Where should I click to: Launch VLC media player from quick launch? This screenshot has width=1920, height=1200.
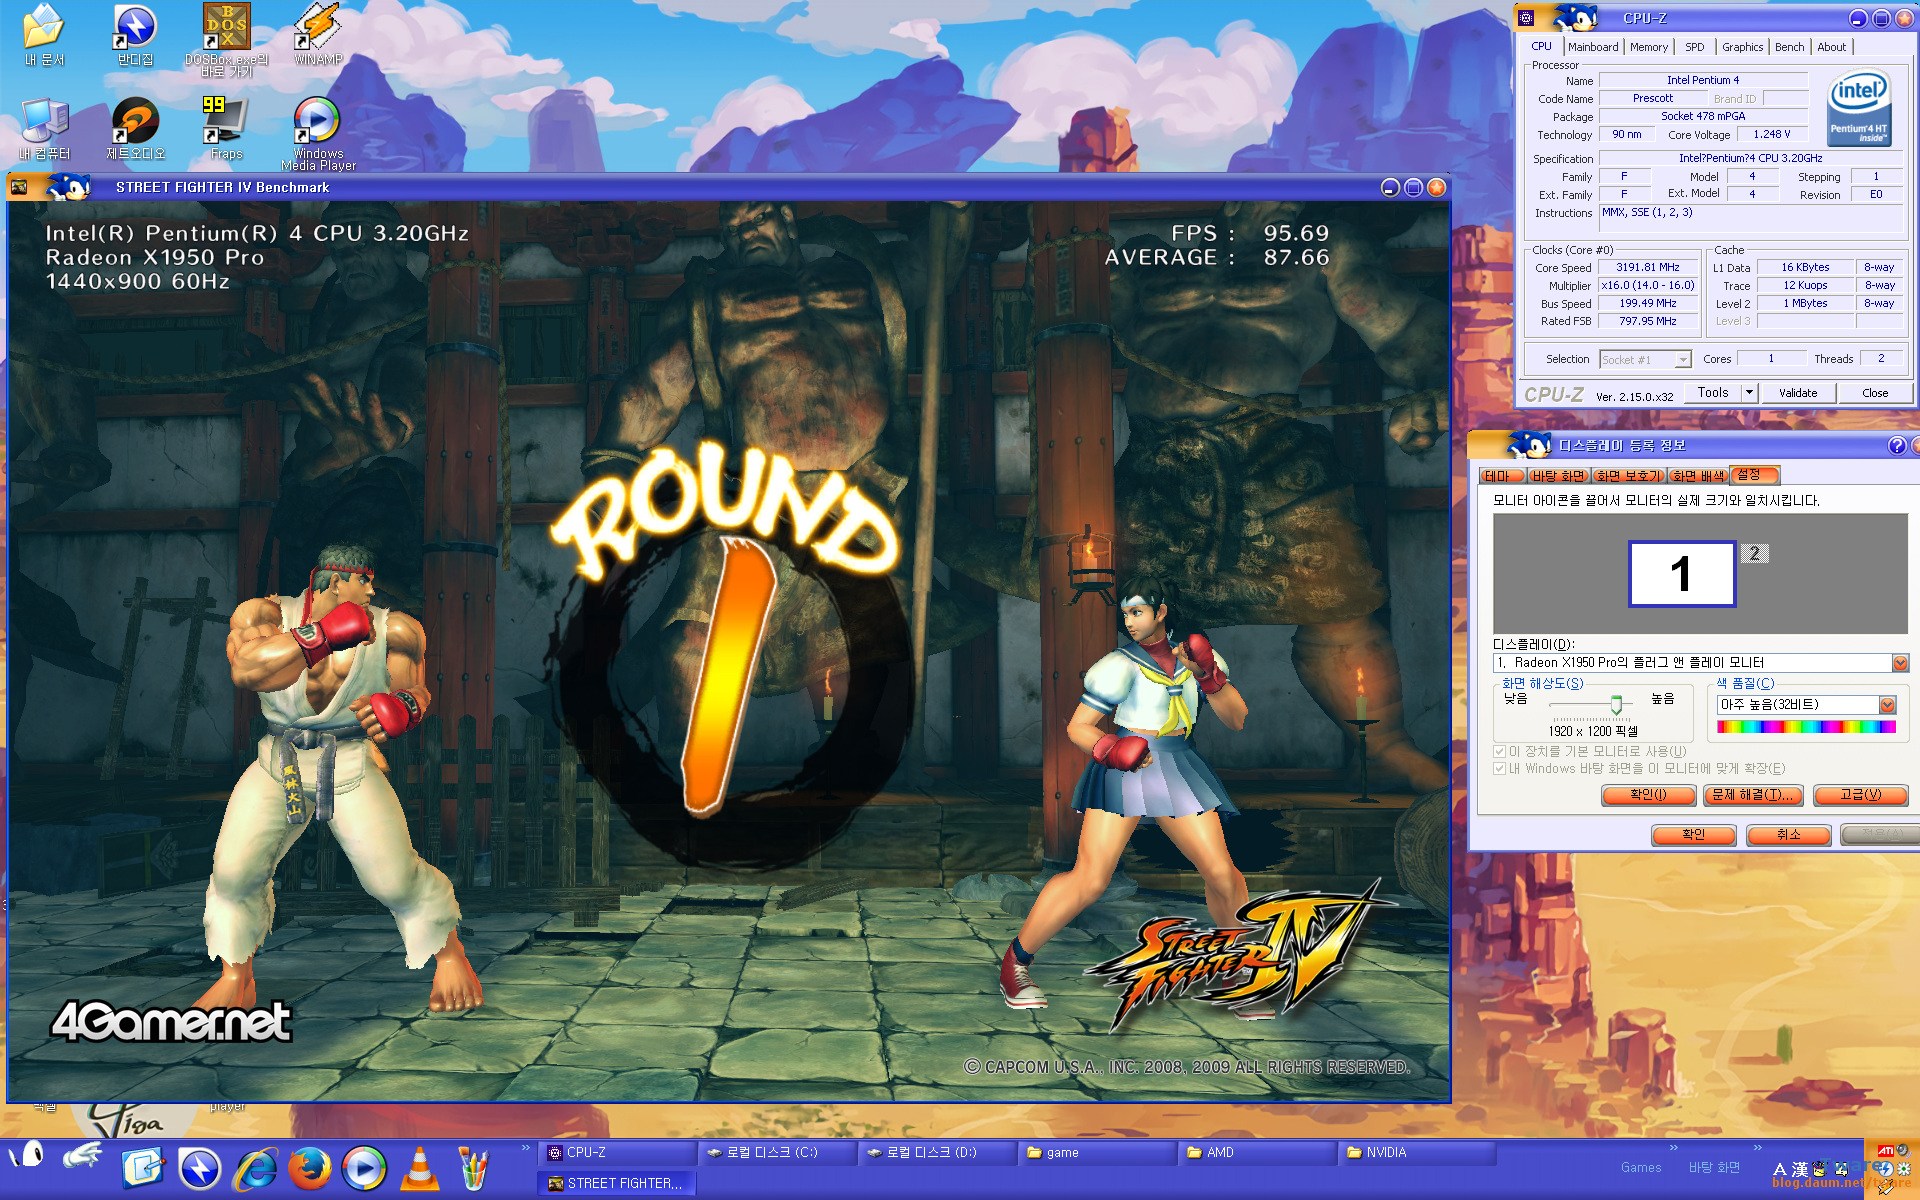point(419,1168)
